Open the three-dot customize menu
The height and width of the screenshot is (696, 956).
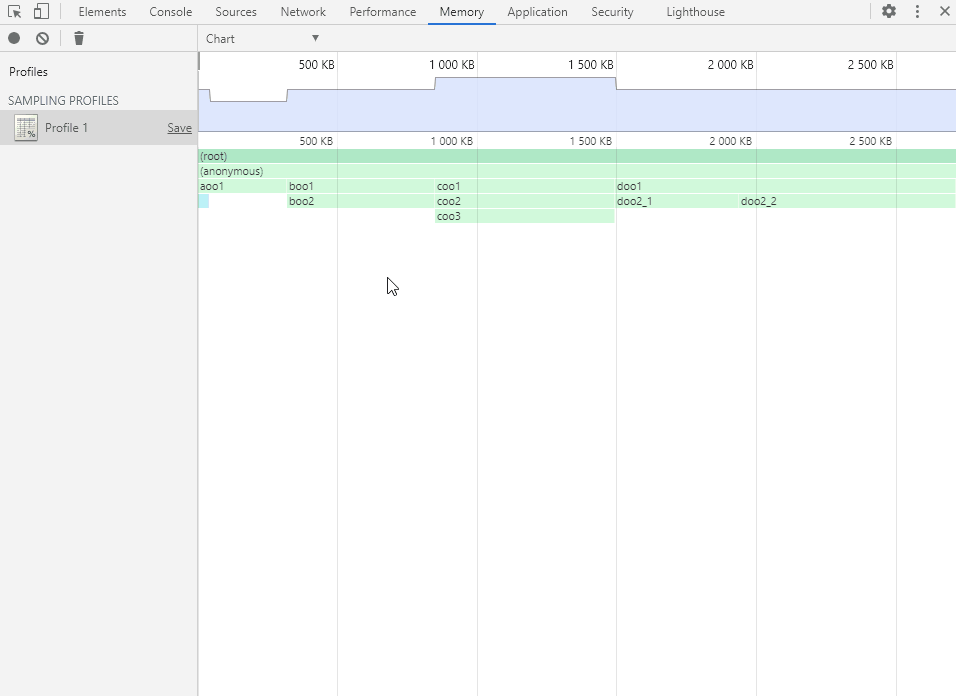(x=917, y=12)
